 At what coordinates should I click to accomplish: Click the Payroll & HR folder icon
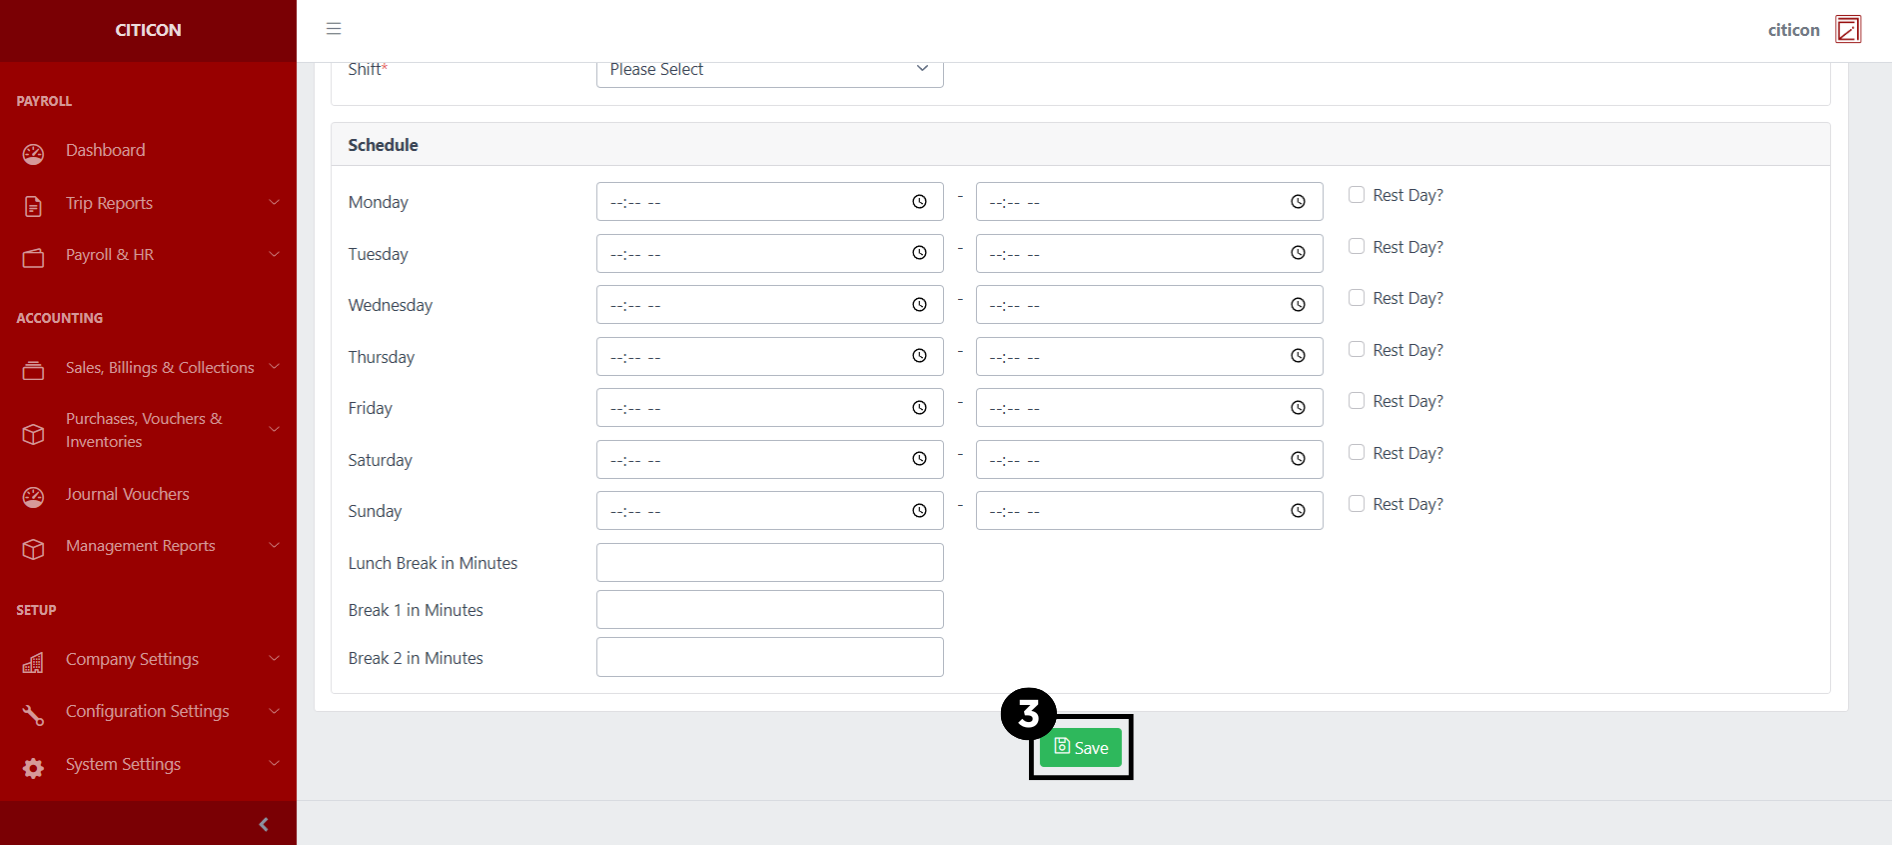tap(33, 258)
